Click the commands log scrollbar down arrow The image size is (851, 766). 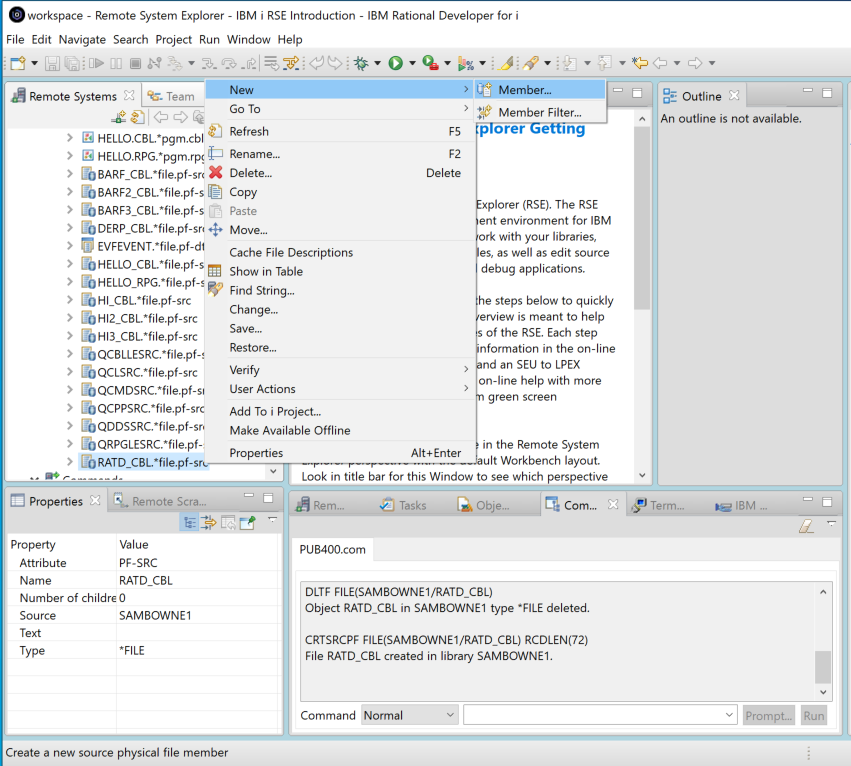pos(823,692)
